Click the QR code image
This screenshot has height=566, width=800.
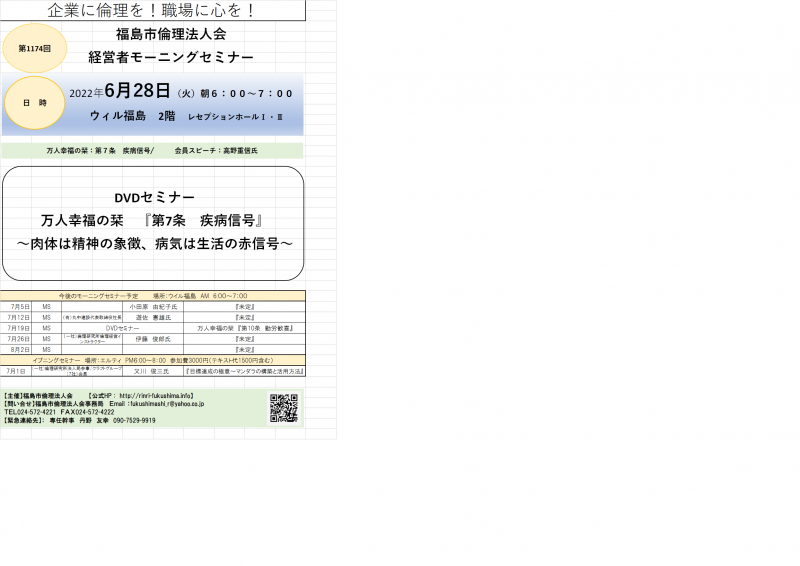[284, 408]
